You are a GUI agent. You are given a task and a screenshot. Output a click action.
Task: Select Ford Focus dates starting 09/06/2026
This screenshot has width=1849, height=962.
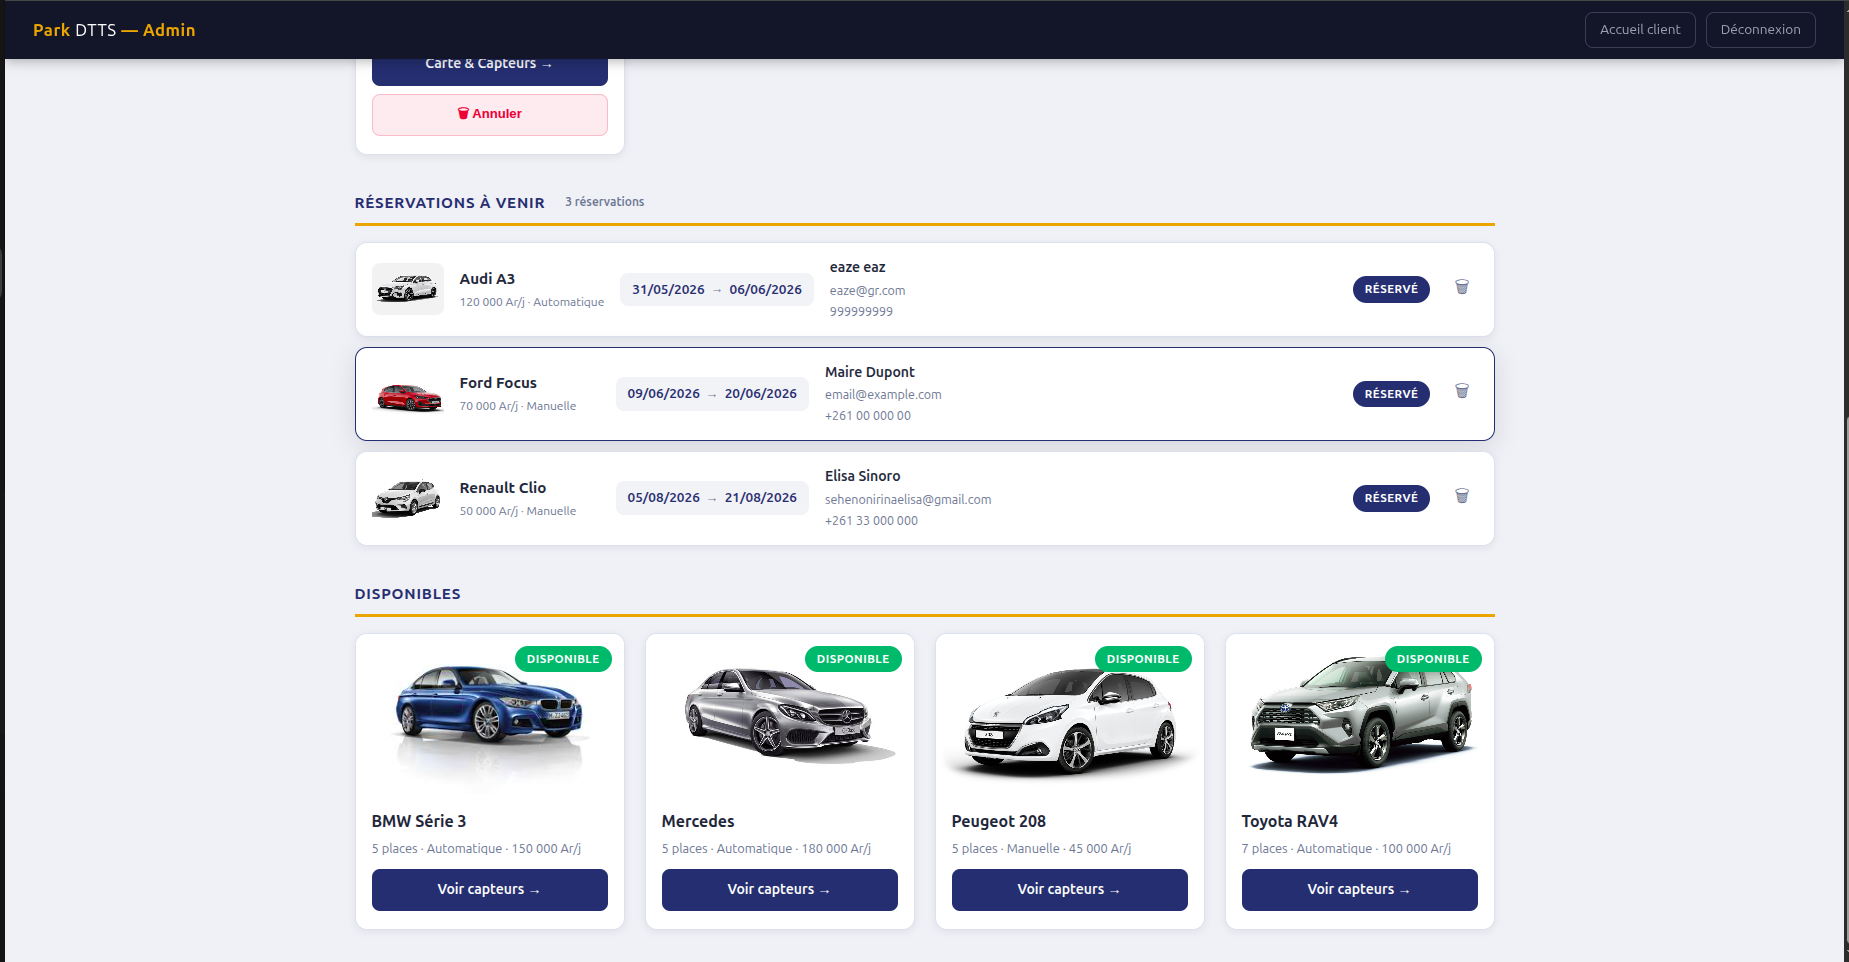coord(712,394)
